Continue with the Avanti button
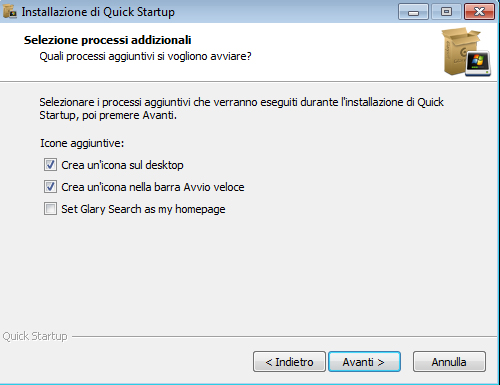500x385 pixels. click(x=364, y=362)
